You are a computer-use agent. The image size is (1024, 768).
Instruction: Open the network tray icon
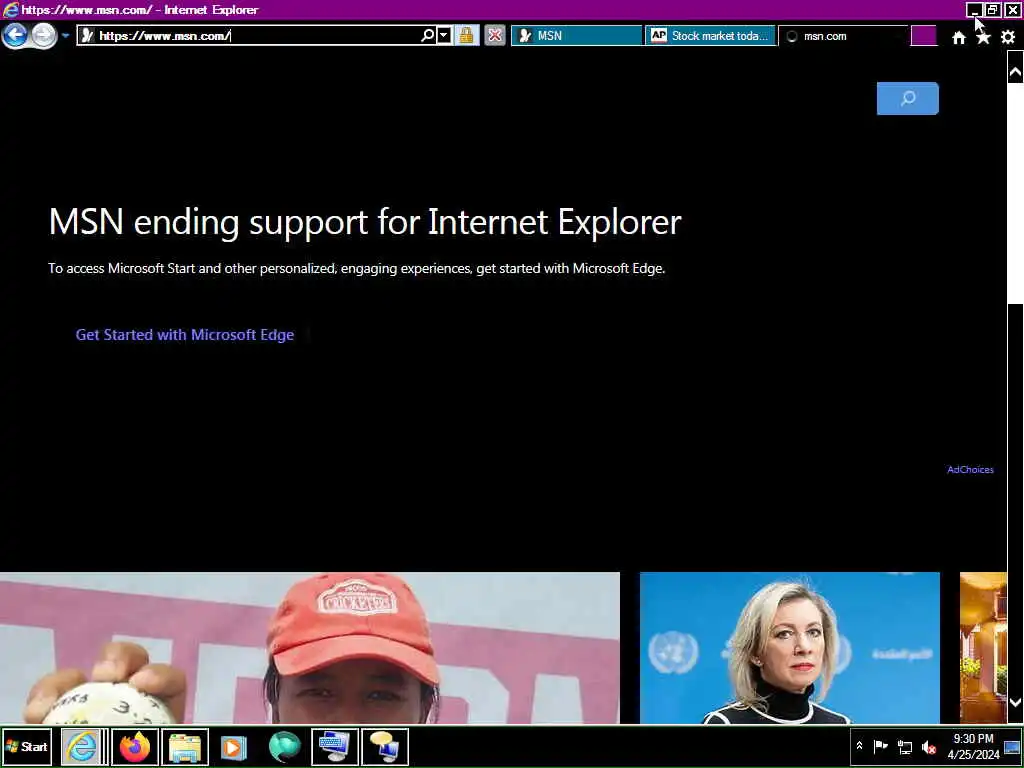(x=905, y=746)
